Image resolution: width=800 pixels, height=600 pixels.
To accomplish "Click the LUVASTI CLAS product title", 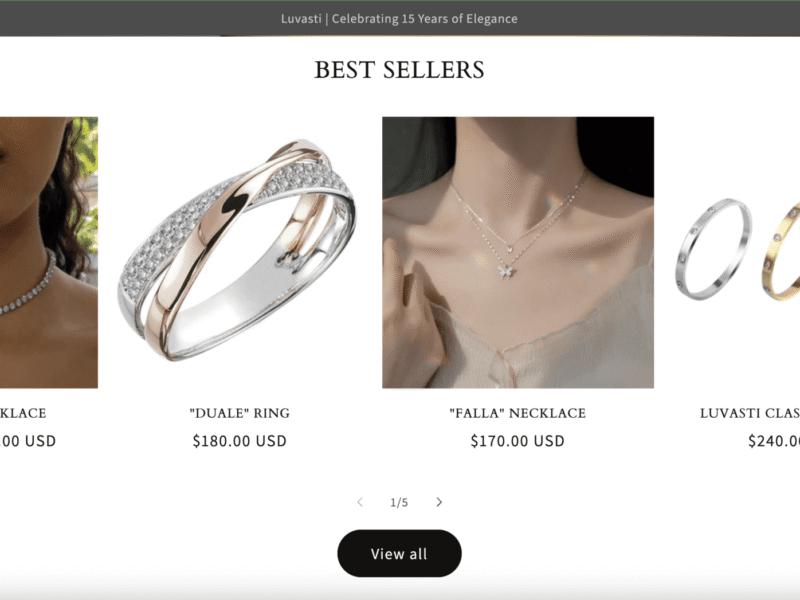I will (x=749, y=413).
